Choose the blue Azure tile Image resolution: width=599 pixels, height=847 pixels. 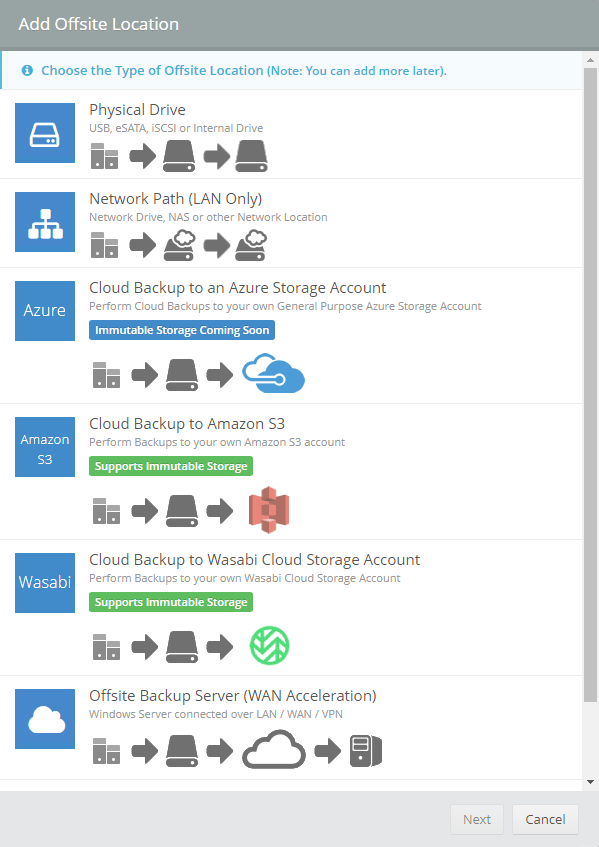tap(45, 311)
